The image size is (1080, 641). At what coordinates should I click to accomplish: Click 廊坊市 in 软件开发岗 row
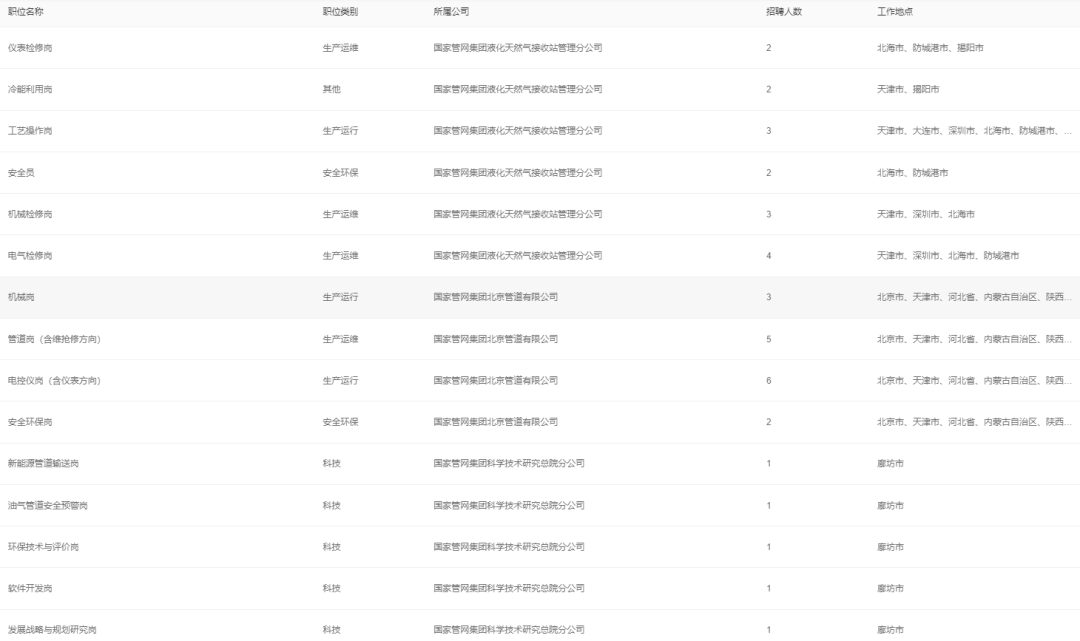point(890,589)
